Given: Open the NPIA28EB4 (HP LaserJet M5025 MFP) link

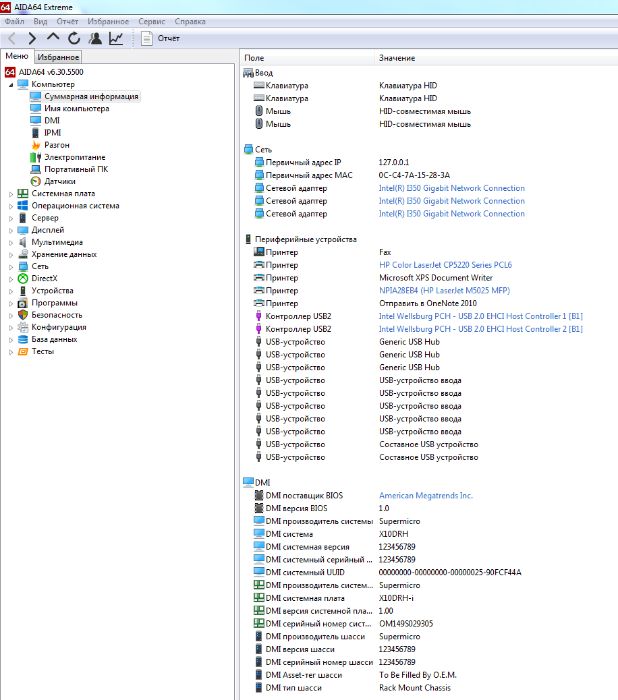Looking at the screenshot, I should [x=444, y=290].
